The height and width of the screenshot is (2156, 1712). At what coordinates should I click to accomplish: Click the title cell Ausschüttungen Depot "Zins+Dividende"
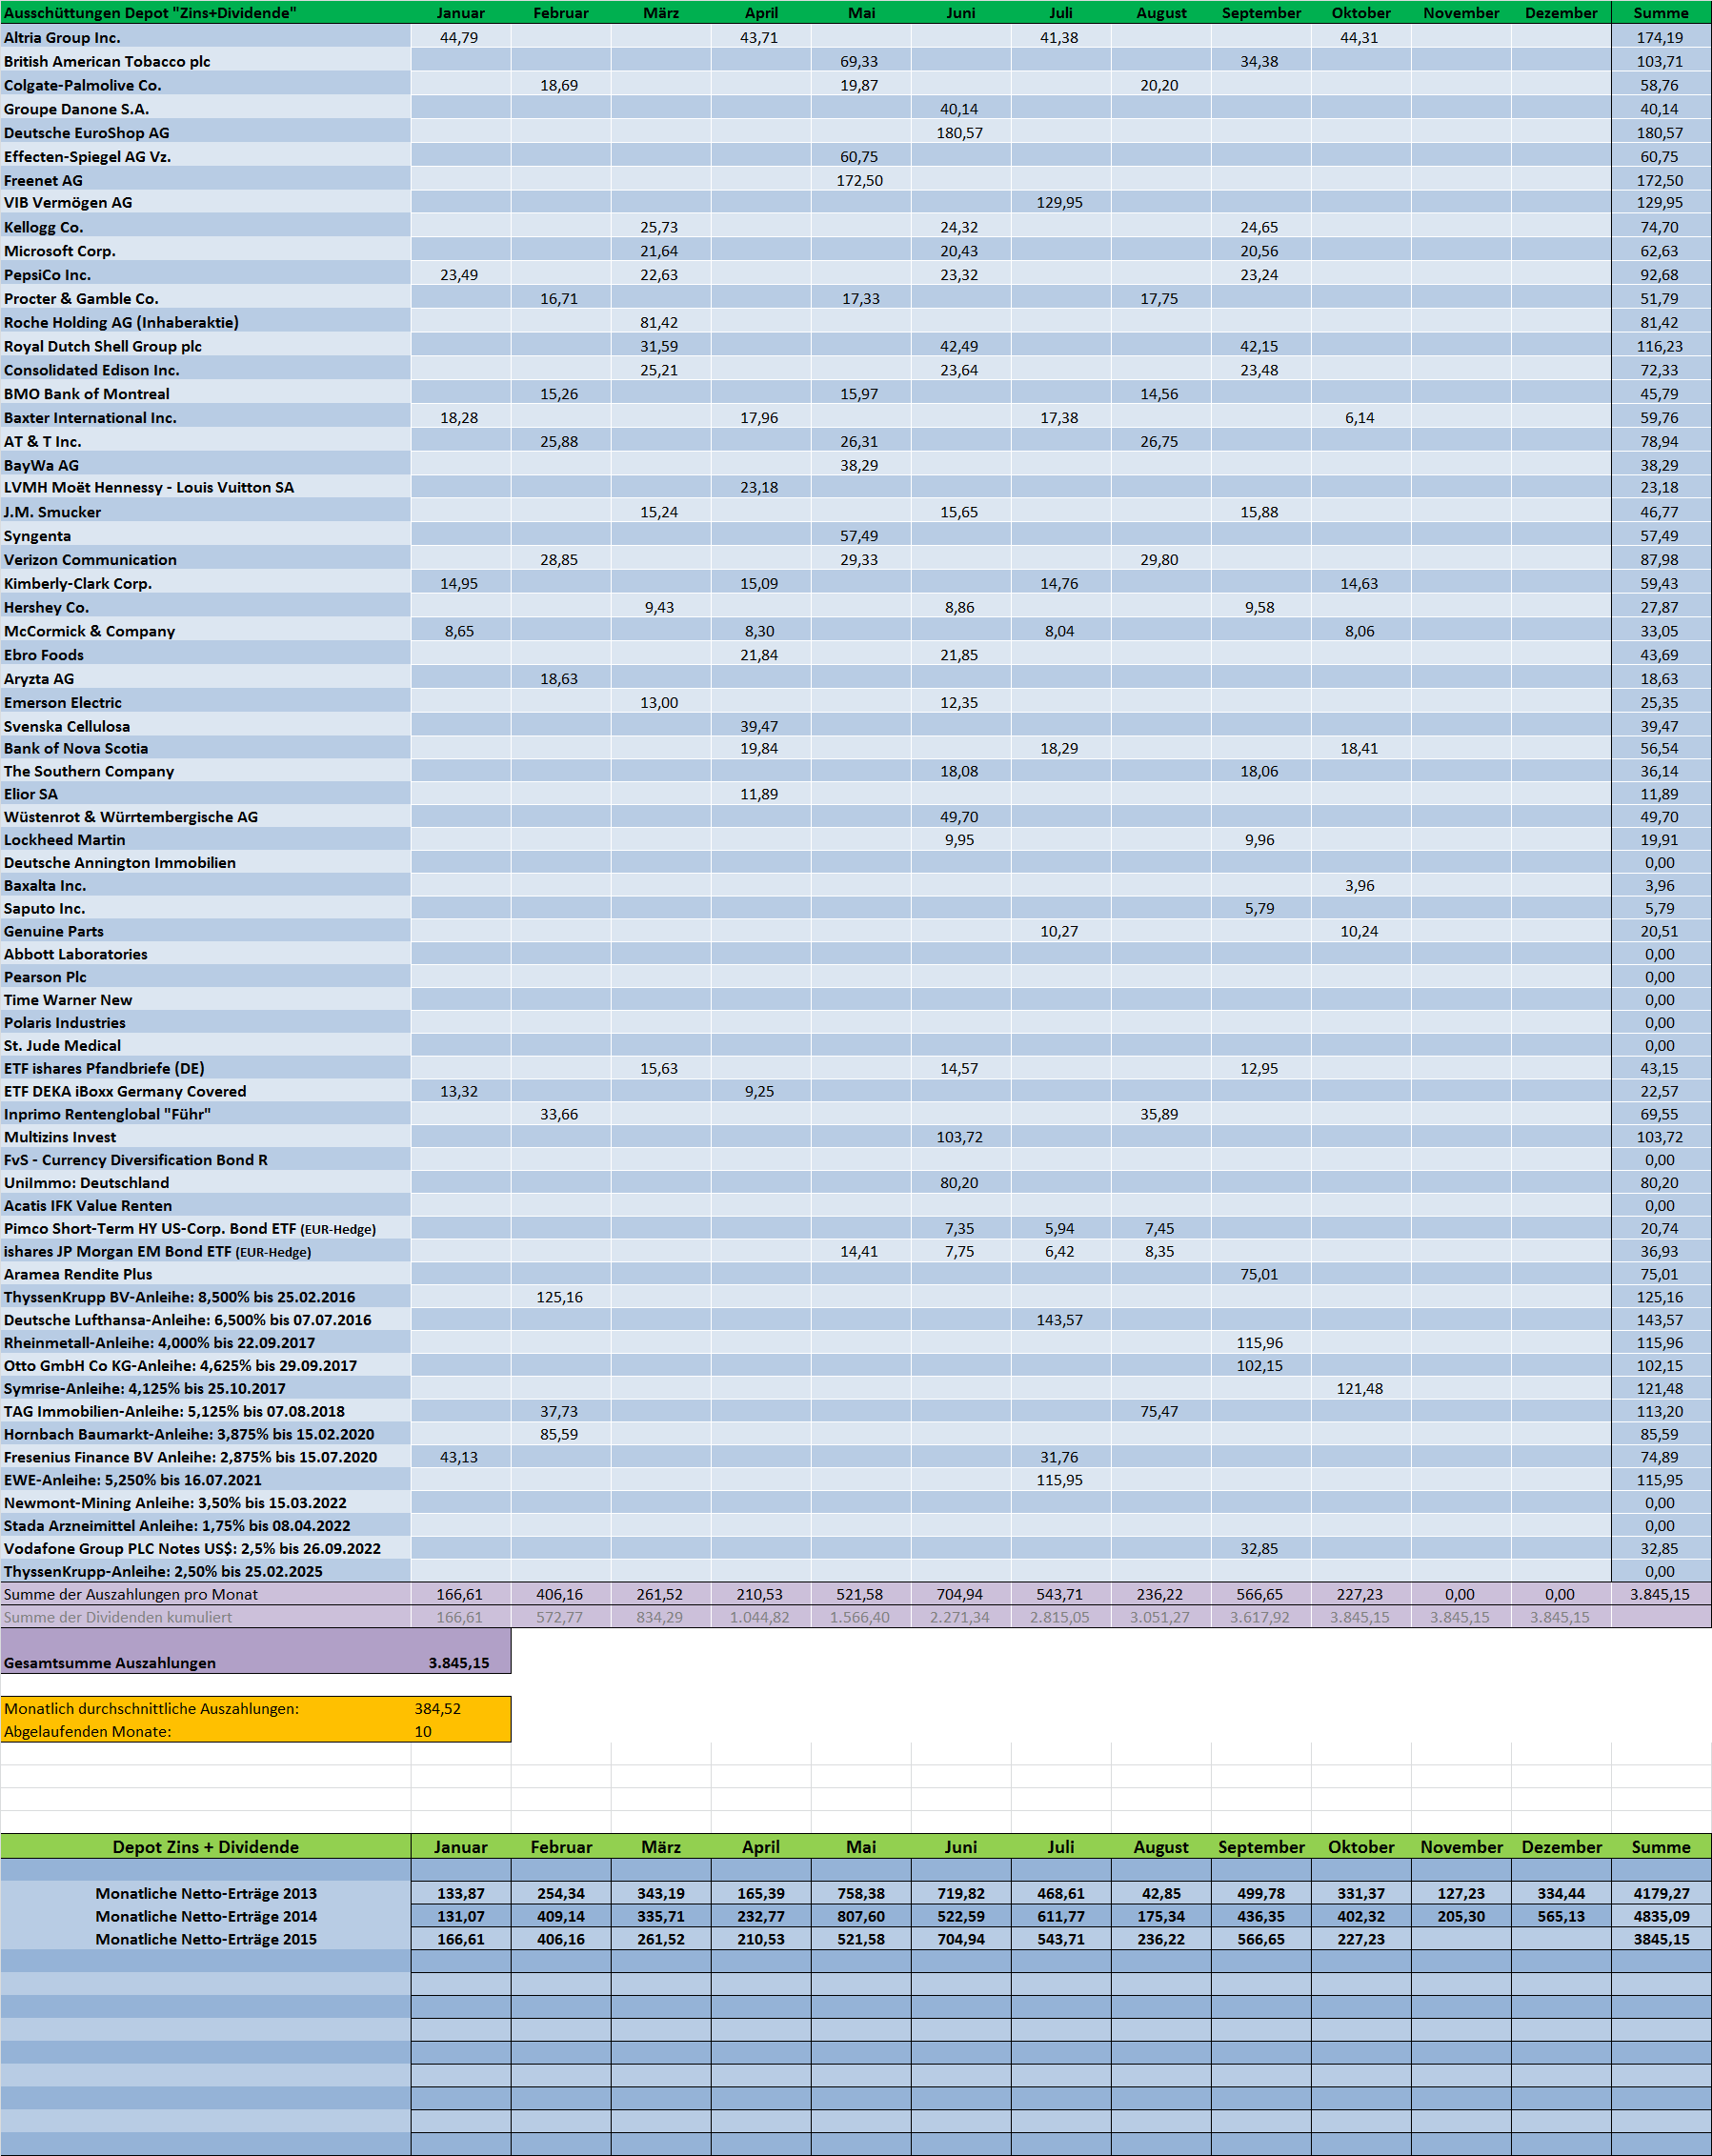pos(150,13)
